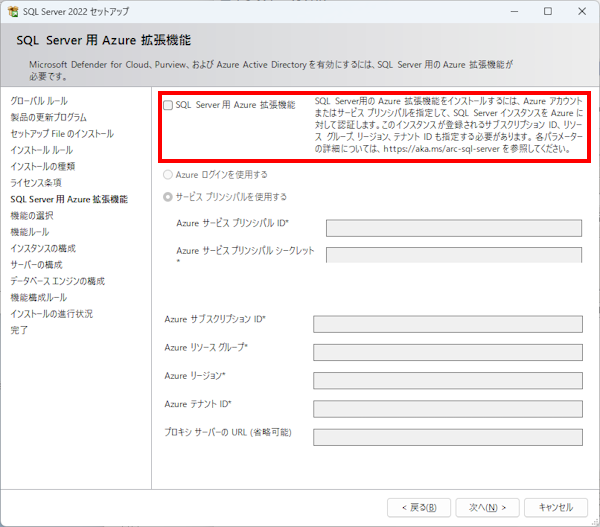Viewport: 600px width, 527px height.
Task: Select 製品の更新プログラム step in sidebar
Action: [x=49, y=117]
